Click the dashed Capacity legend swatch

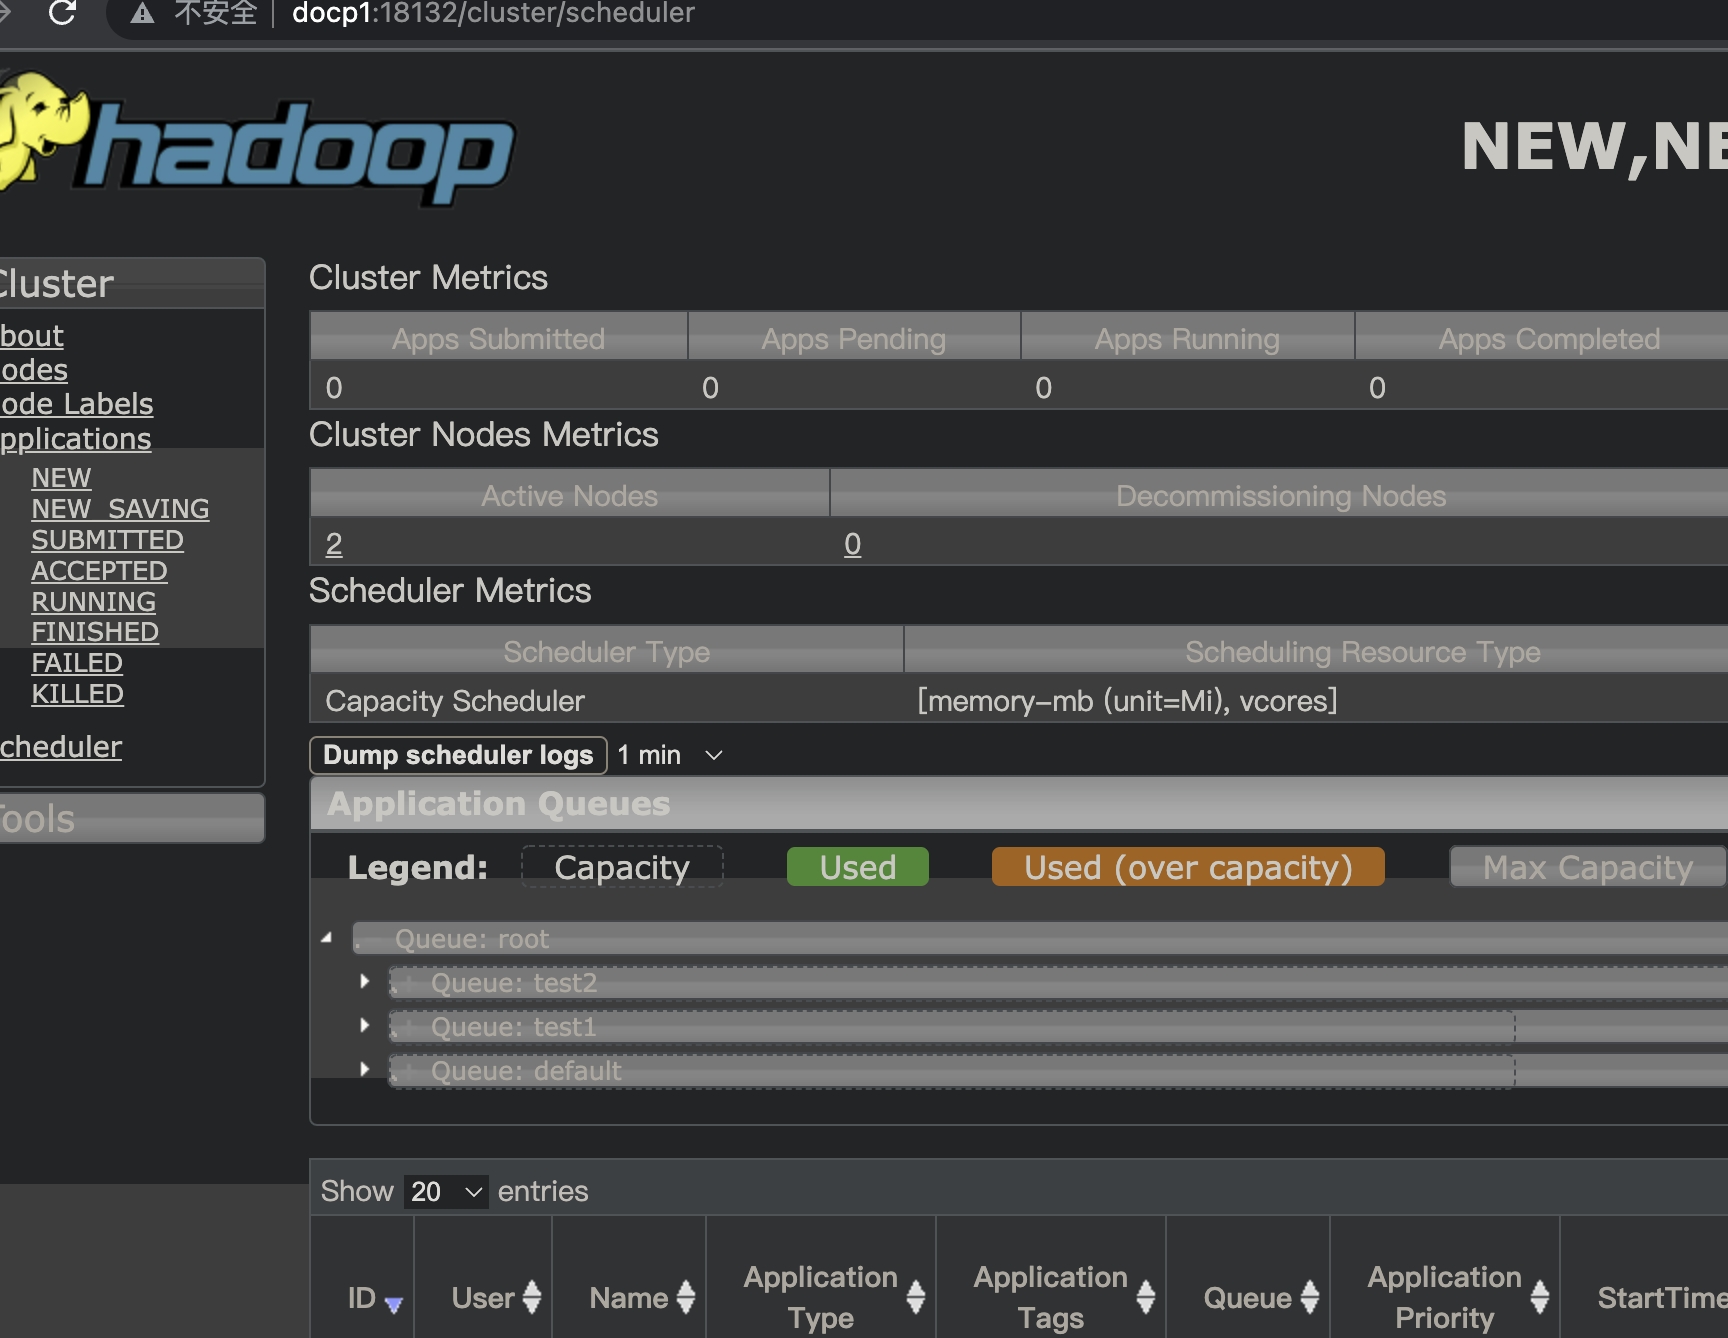tap(622, 867)
